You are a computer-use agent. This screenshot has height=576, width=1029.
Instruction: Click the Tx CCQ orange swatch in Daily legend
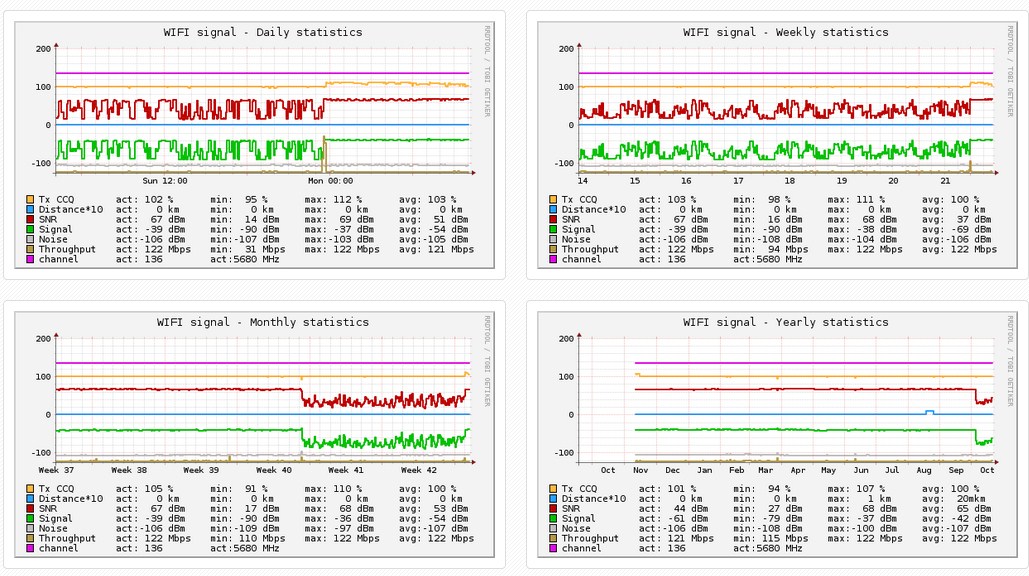(x=30, y=199)
